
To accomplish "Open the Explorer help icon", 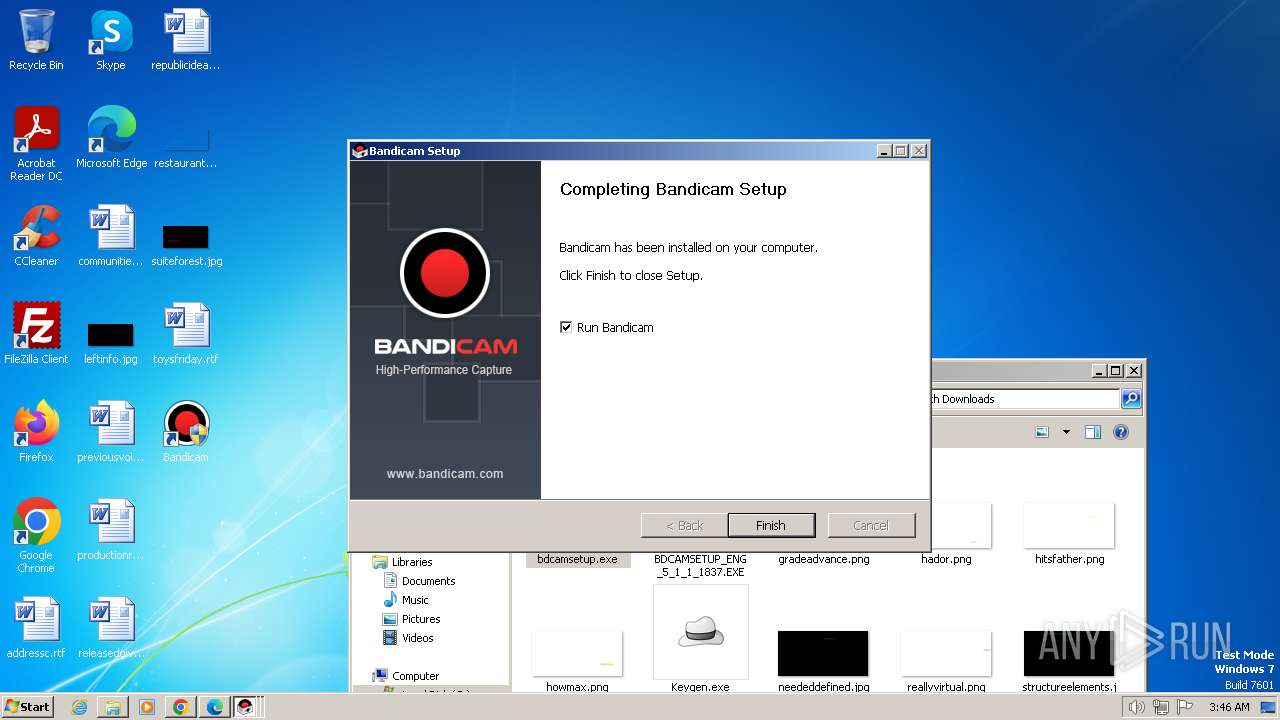I will pyautogui.click(x=1121, y=432).
